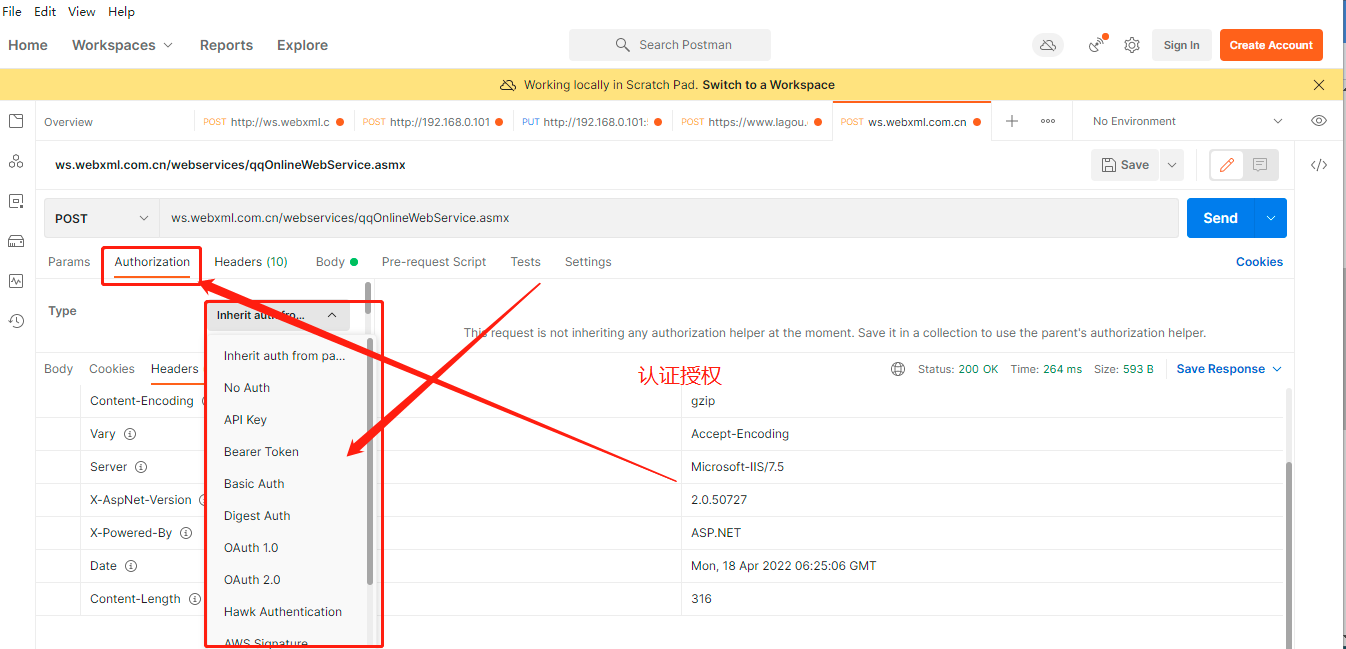The height and width of the screenshot is (649, 1346).
Task: Open the request Settings tab
Action: pos(588,262)
